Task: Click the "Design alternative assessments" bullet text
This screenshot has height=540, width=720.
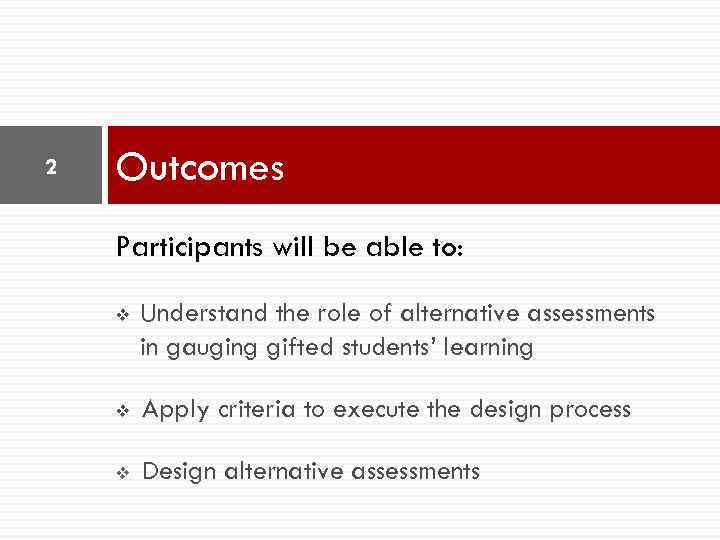Action: tap(311, 470)
